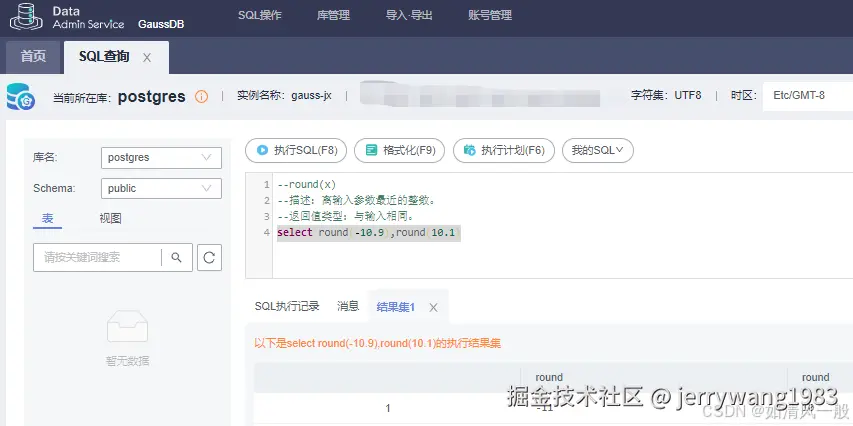The height and width of the screenshot is (426, 853).
Task: Click the GaussDB label in header
Action: point(161,24)
